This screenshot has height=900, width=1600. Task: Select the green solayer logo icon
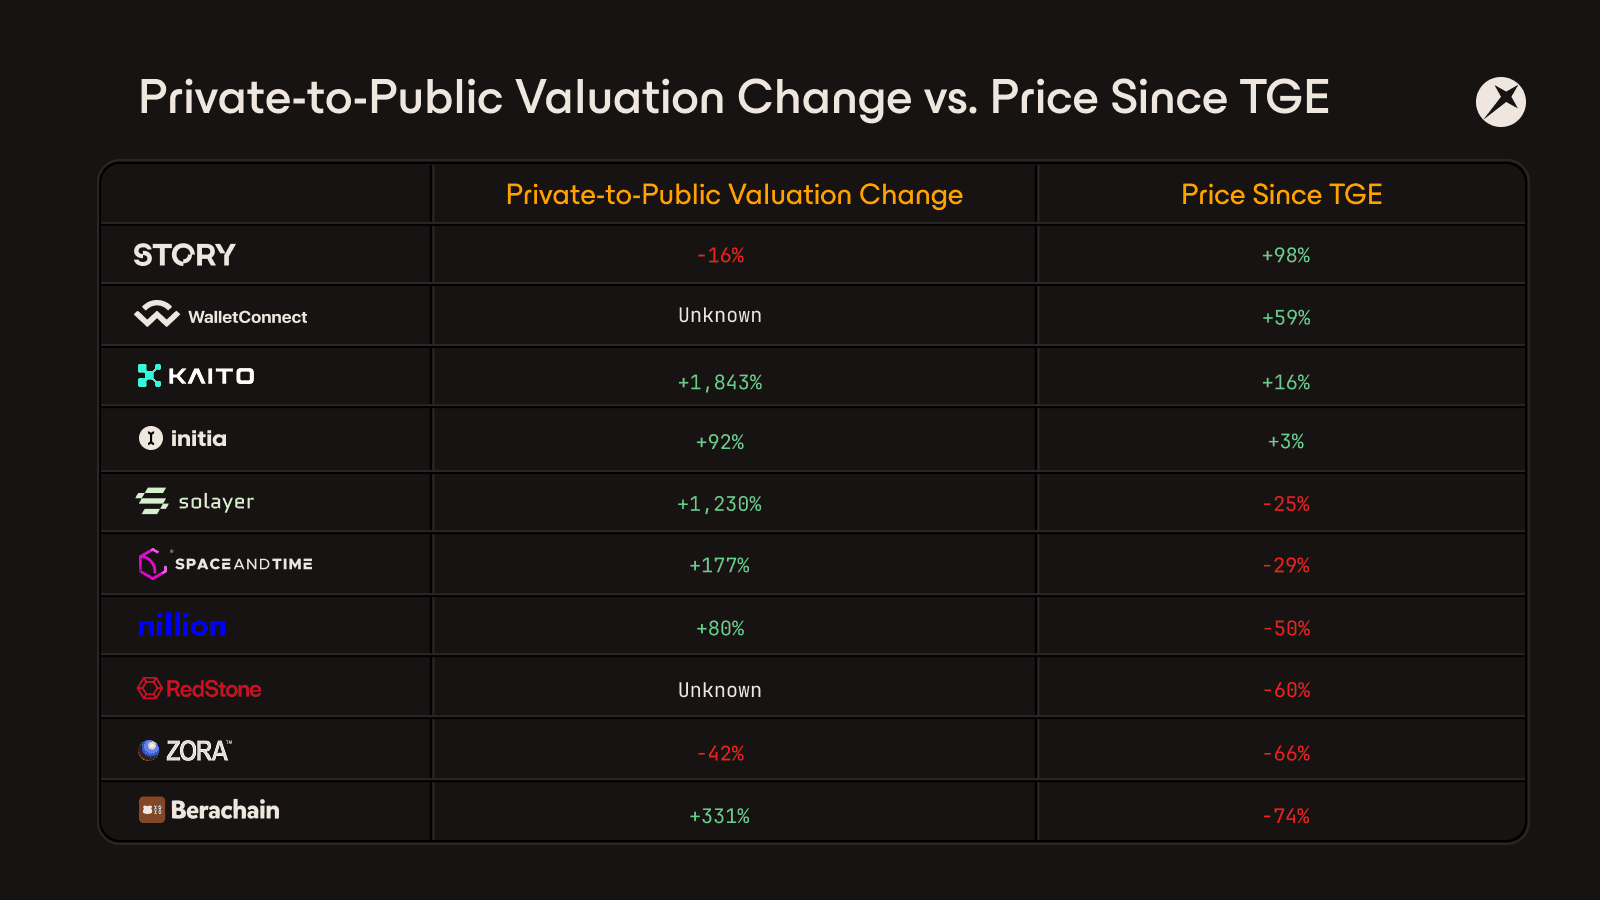tap(152, 501)
